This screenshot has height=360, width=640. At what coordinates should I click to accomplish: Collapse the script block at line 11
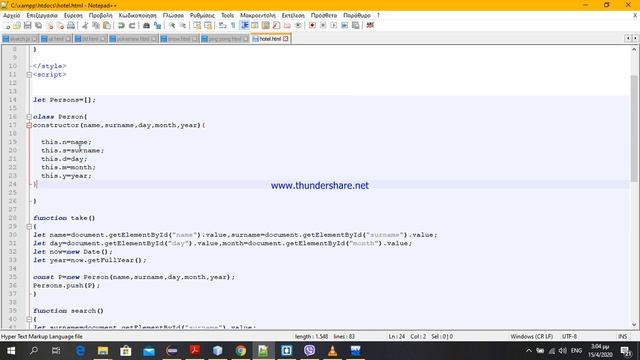(29, 75)
